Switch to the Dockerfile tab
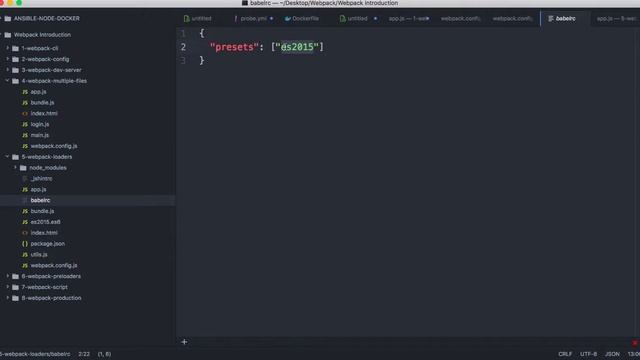This screenshot has height=360, width=640. (x=302, y=19)
